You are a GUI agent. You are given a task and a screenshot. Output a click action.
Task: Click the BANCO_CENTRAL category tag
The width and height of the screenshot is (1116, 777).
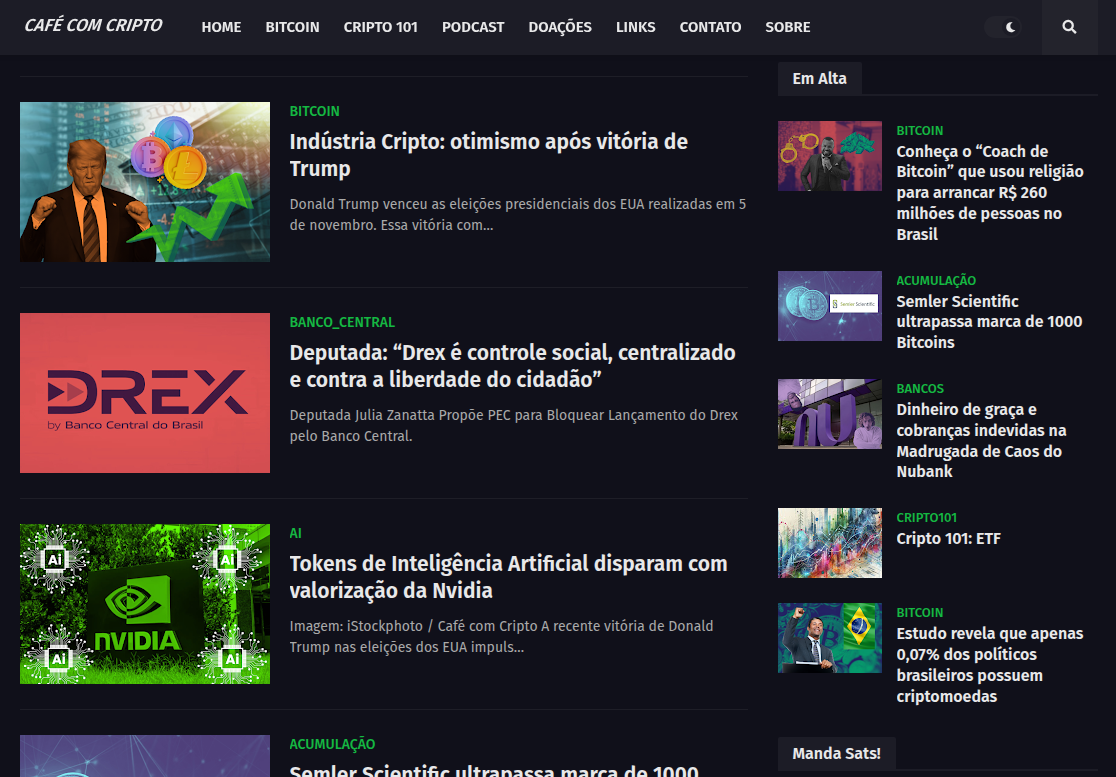click(340, 322)
